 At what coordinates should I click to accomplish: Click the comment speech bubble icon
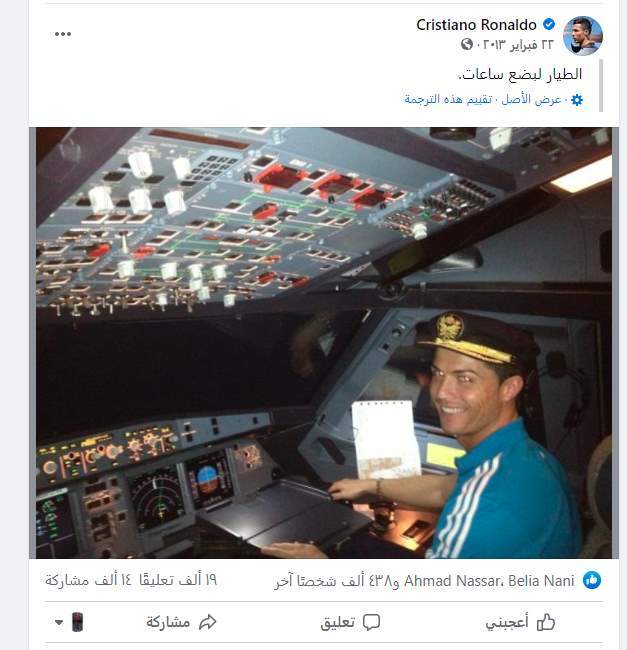[371, 622]
